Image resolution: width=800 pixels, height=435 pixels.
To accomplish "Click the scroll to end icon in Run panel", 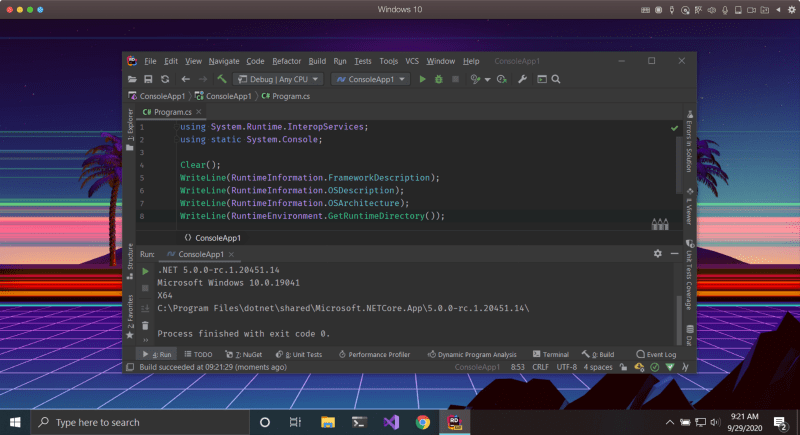I will click(145, 308).
